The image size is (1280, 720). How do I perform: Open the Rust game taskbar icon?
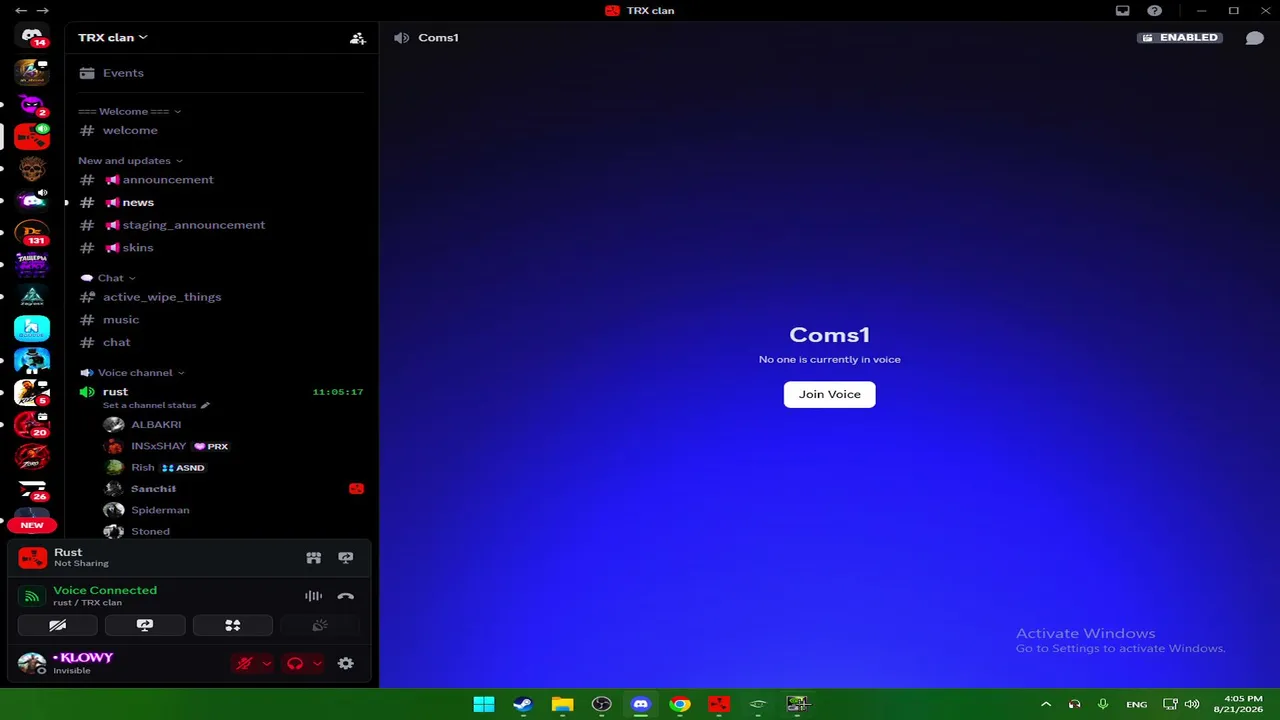(719, 704)
